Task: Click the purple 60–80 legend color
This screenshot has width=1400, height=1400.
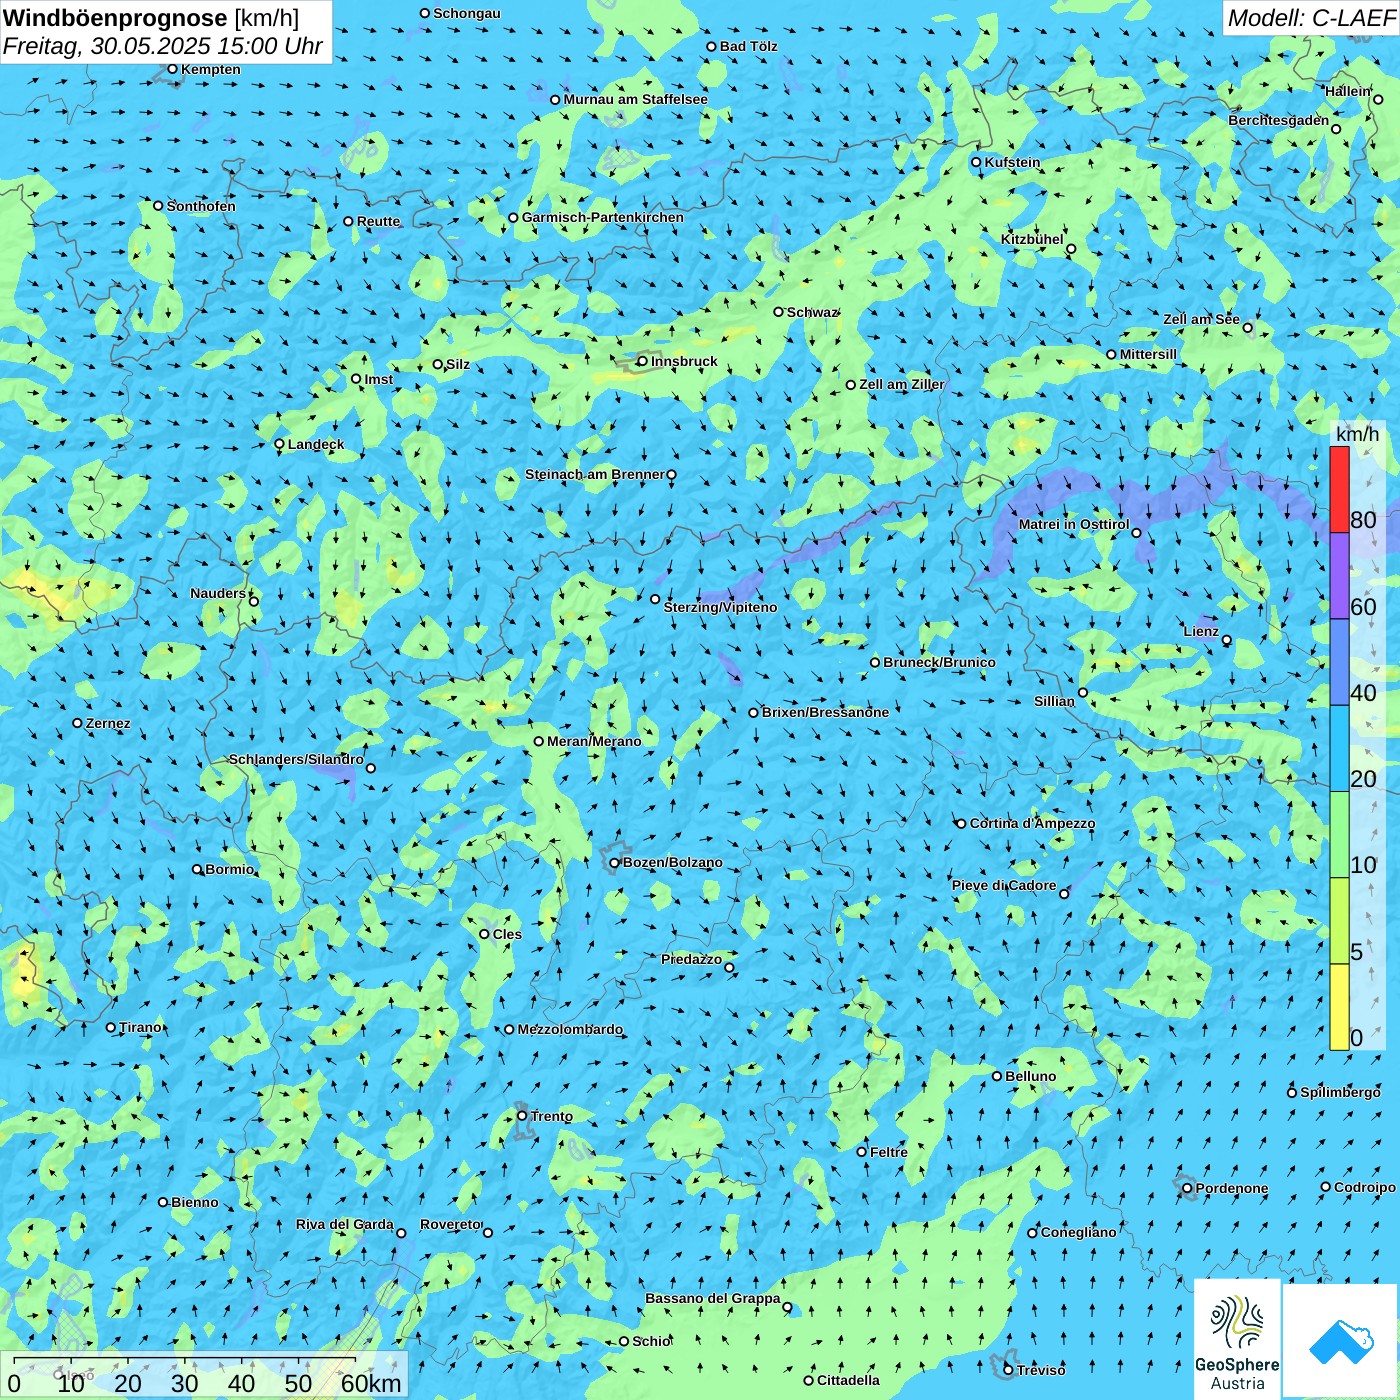Action: click(1339, 576)
